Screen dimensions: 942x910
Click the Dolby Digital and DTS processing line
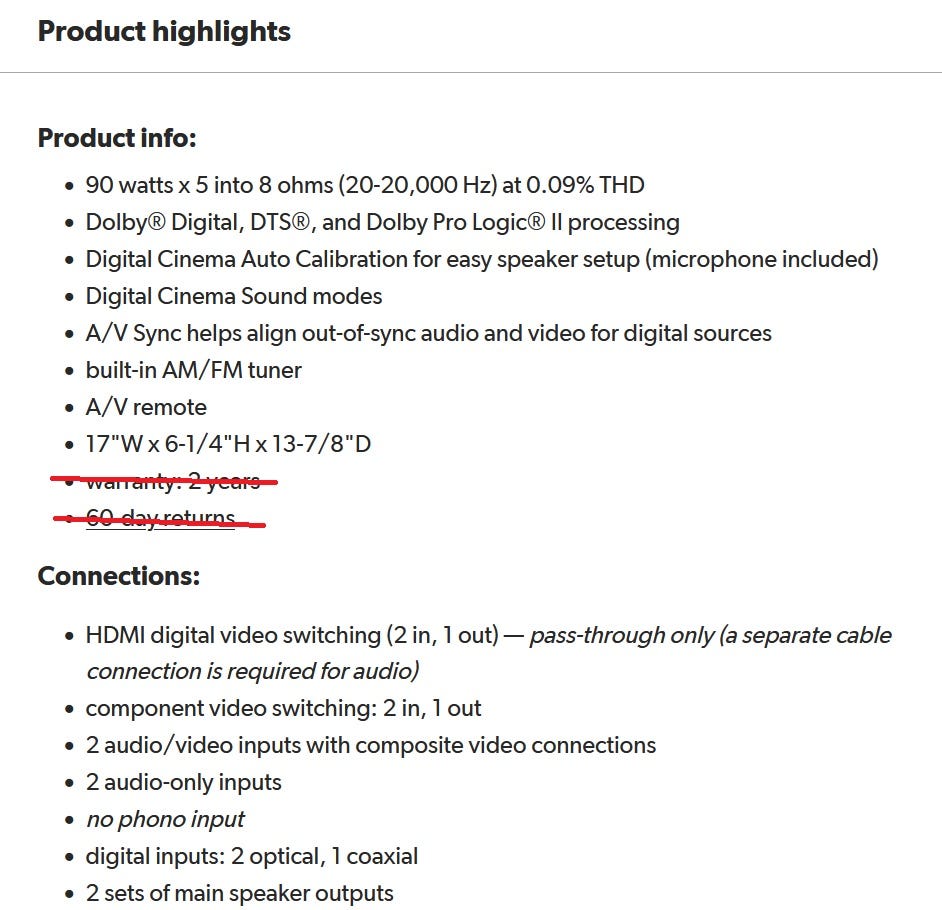382,222
